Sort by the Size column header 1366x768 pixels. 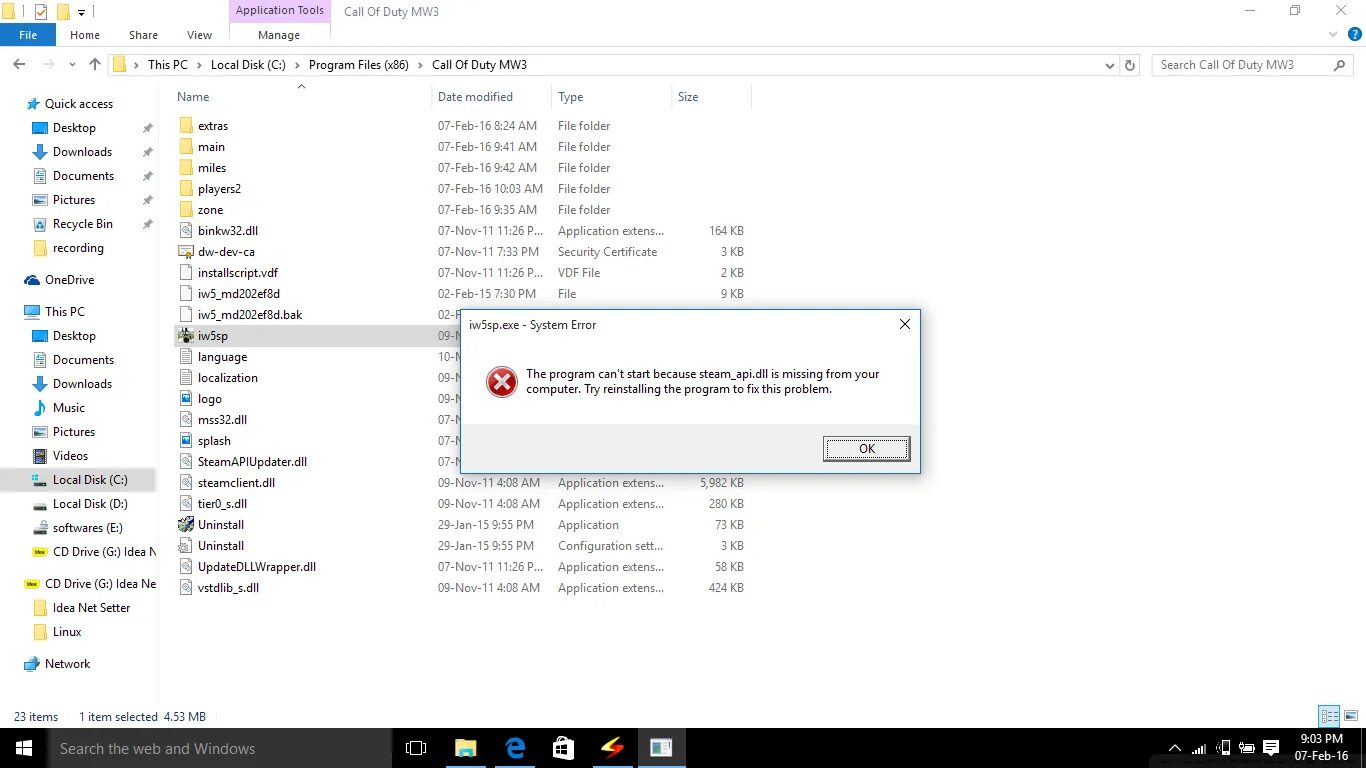point(688,97)
